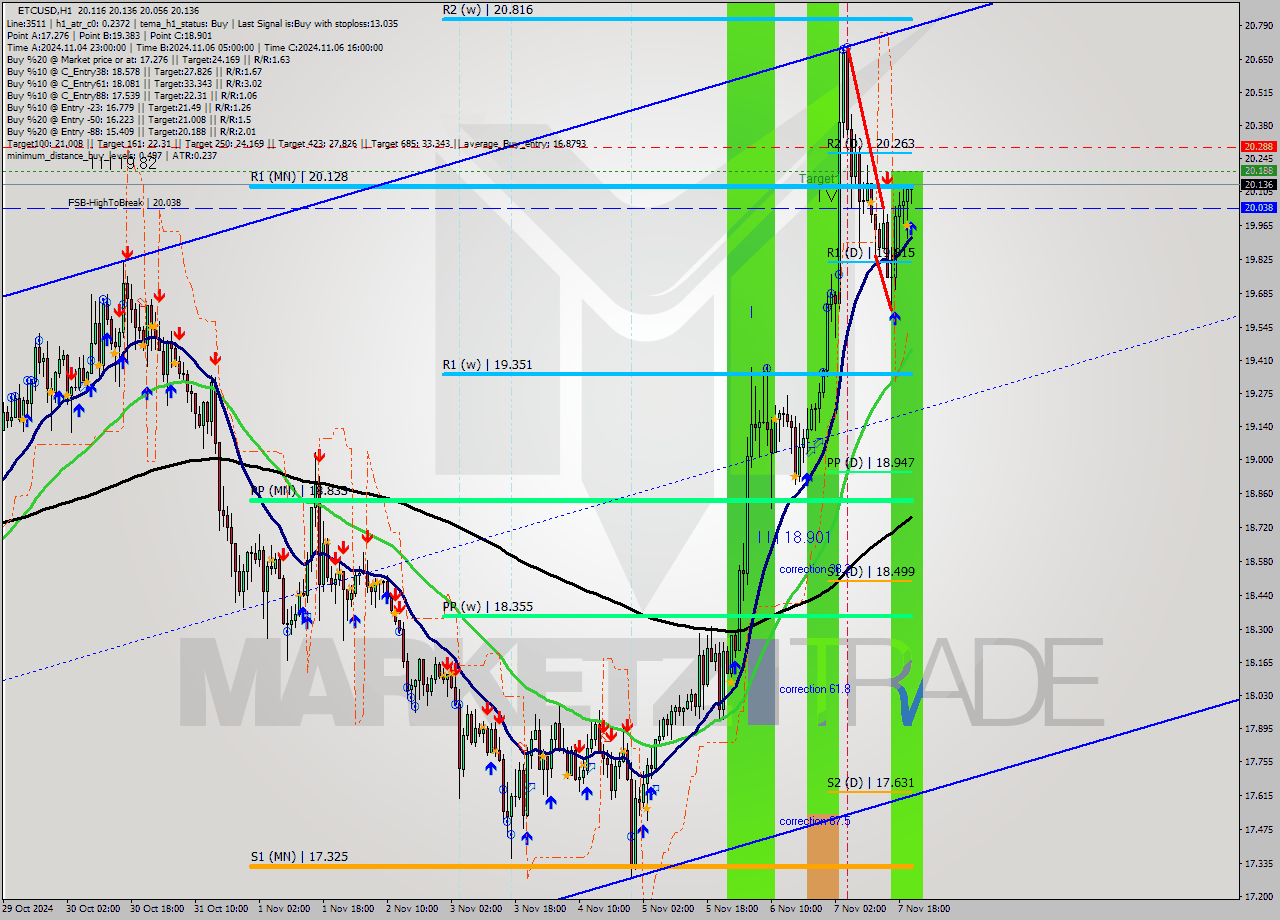Viewport: 1280px width, 920px height.
Task: Click the 17.200 price axis value
Action: click(1258, 896)
